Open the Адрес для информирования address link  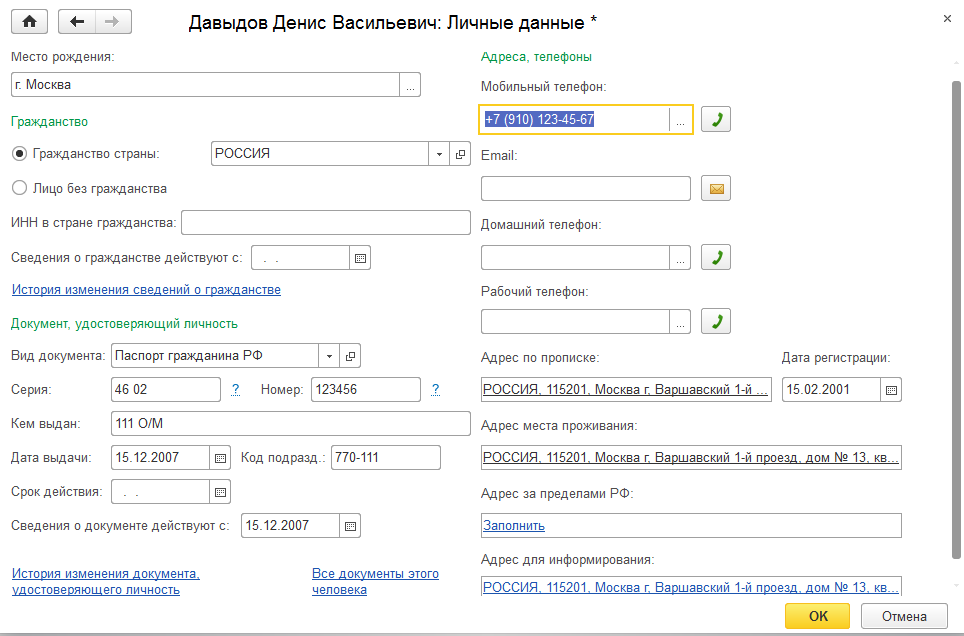point(691,587)
